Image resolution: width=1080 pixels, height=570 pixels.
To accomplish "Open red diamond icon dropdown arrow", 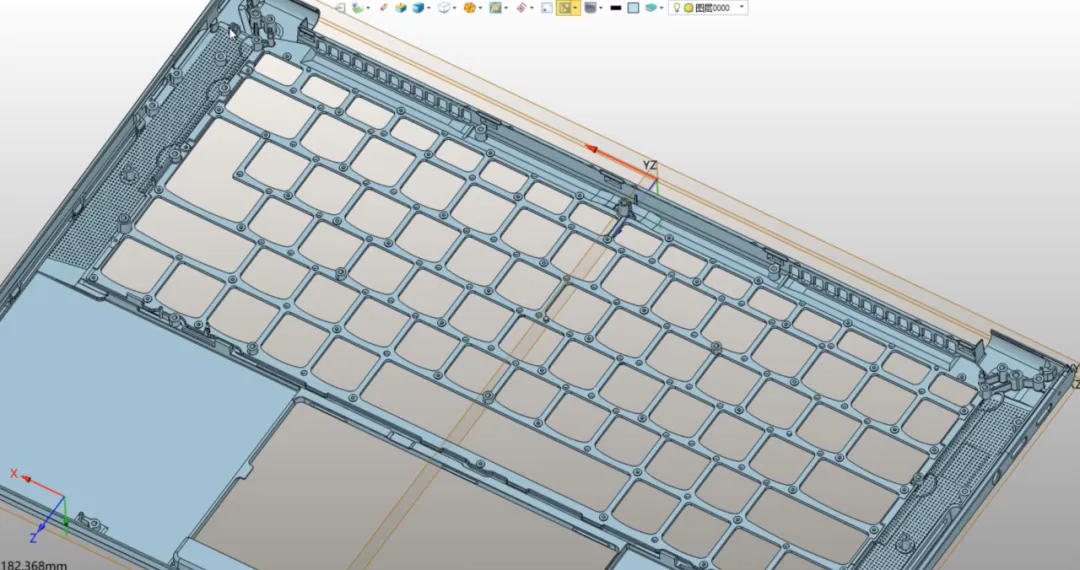I will (532, 8).
